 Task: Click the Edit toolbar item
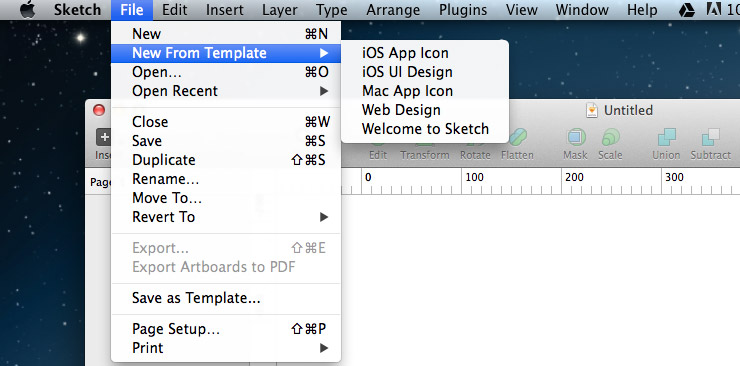click(378, 155)
